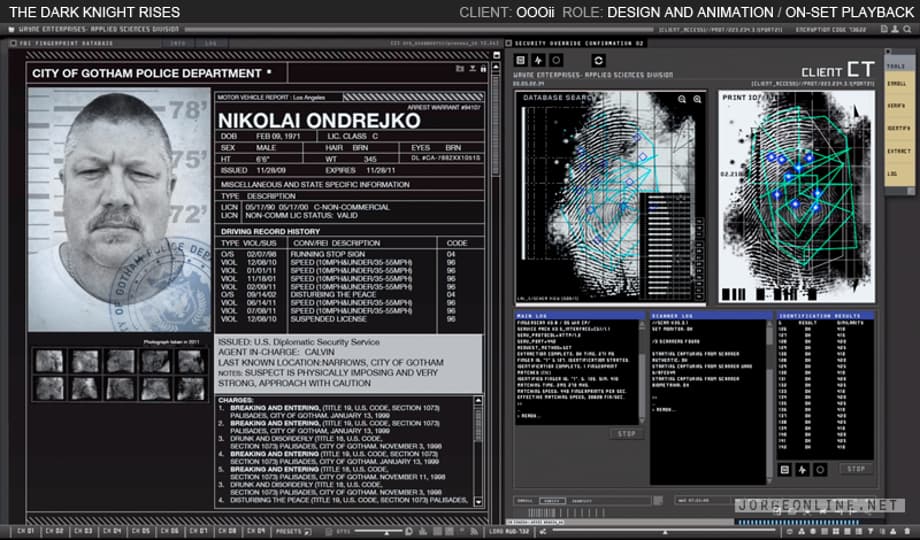Open the Presets dropdown in bottom bar
920x540 pixels.
290,530
